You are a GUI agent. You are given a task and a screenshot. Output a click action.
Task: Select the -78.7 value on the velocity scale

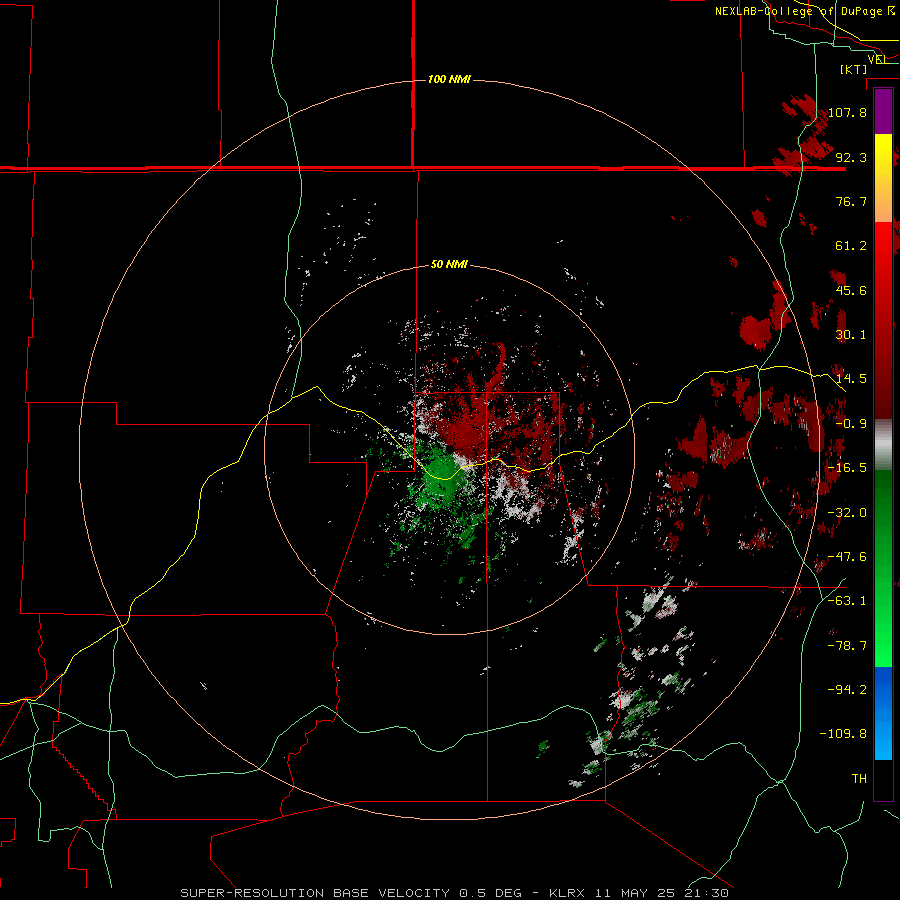pos(847,646)
